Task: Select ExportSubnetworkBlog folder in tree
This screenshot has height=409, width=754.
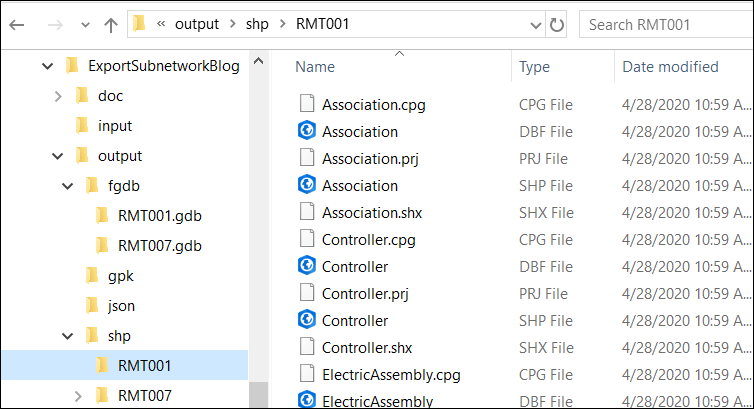Action: pyautogui.click(x=163, y=66)
